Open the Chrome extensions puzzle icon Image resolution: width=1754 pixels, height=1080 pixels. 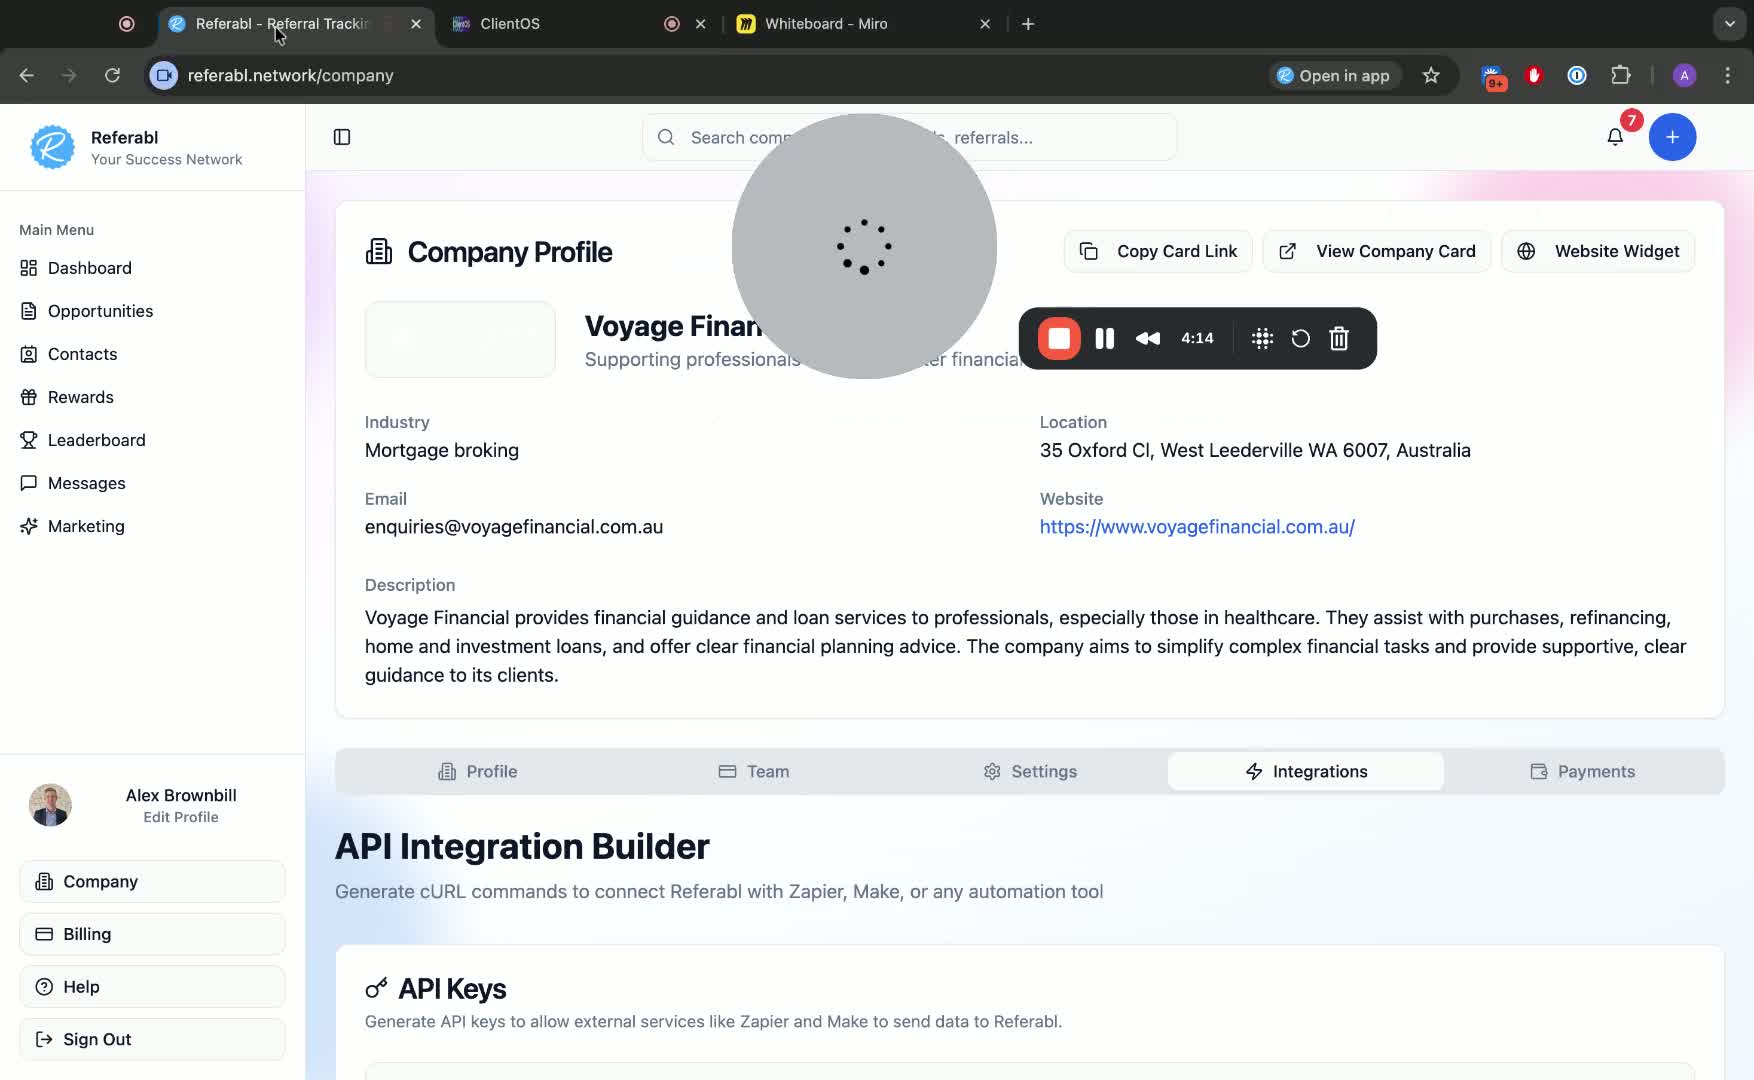coord(1621,75)
